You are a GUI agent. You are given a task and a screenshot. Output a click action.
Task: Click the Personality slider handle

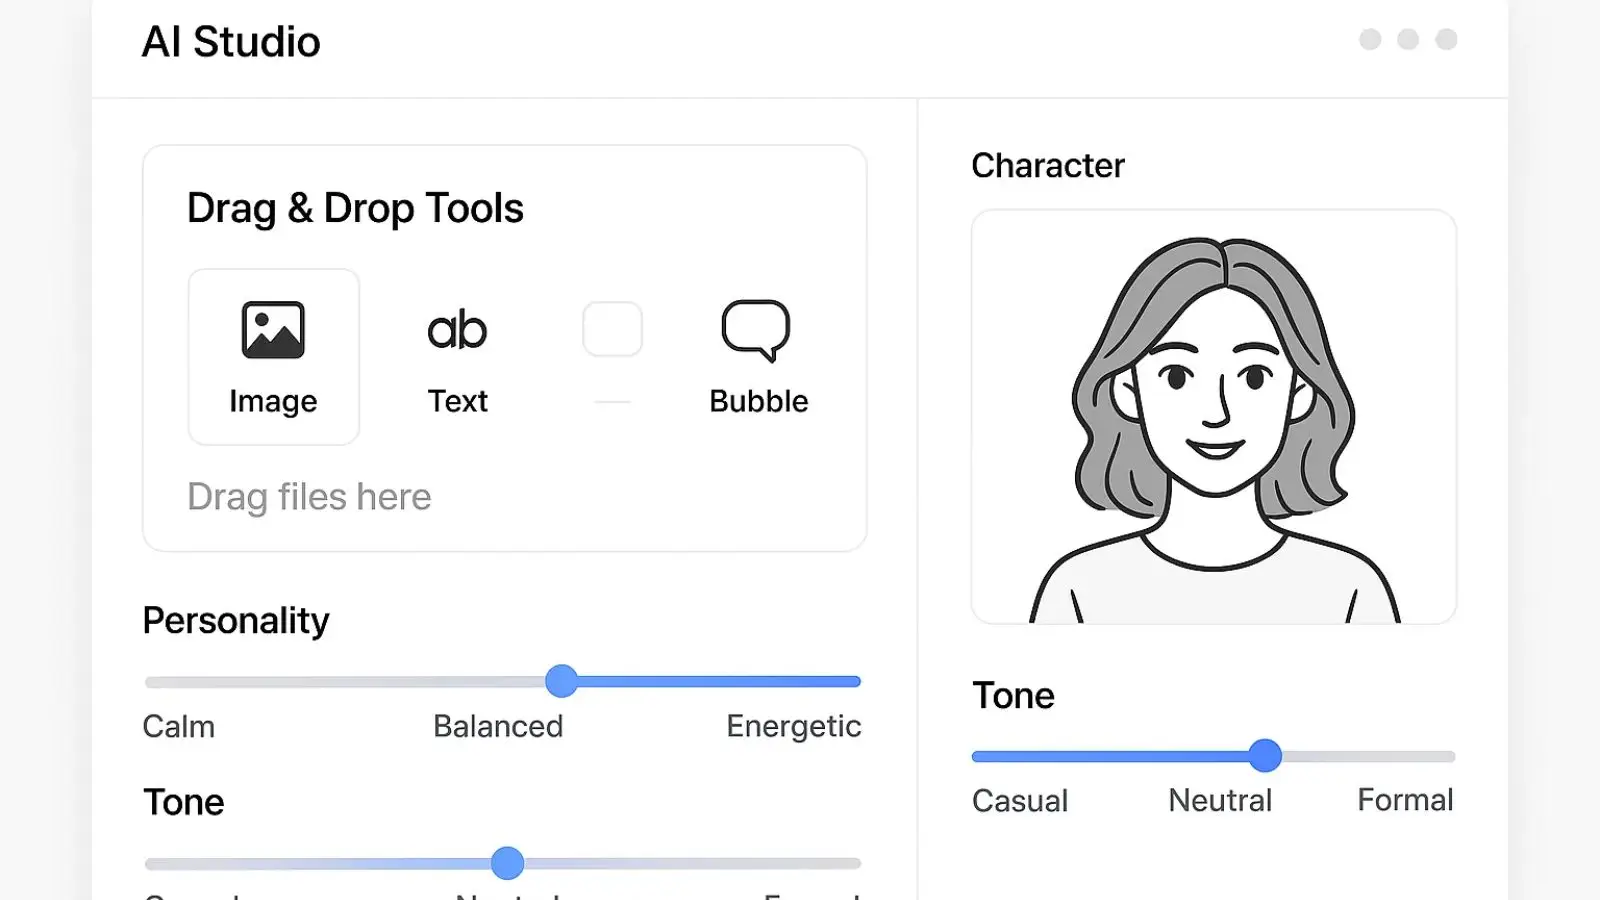click(x=562, y=681)
